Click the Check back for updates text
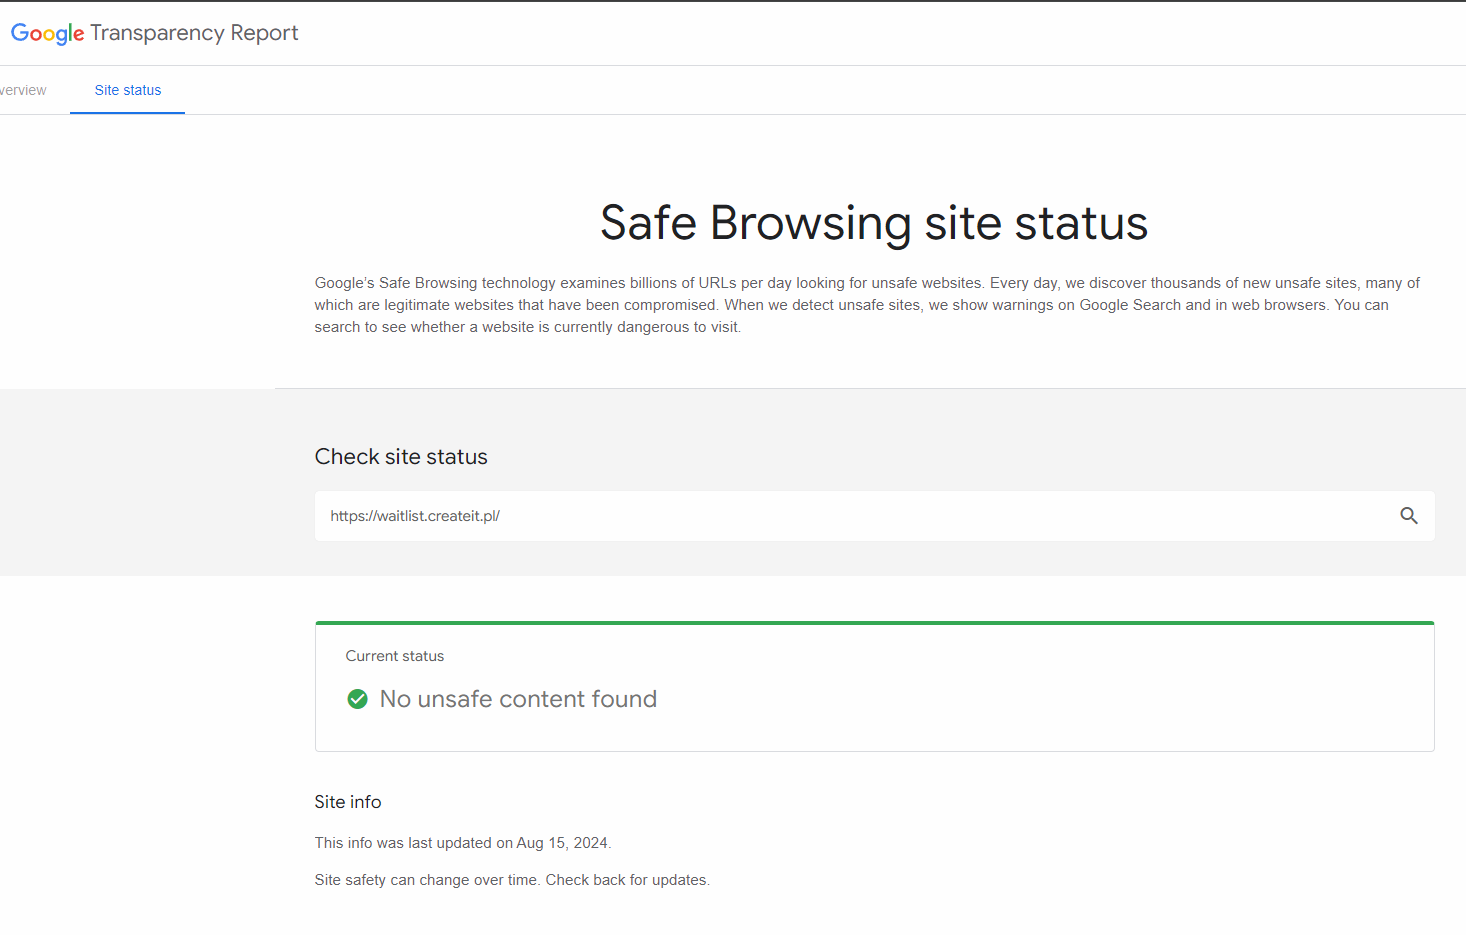The width and height of the screenshot is (1466, 935). tap(627, 880)
